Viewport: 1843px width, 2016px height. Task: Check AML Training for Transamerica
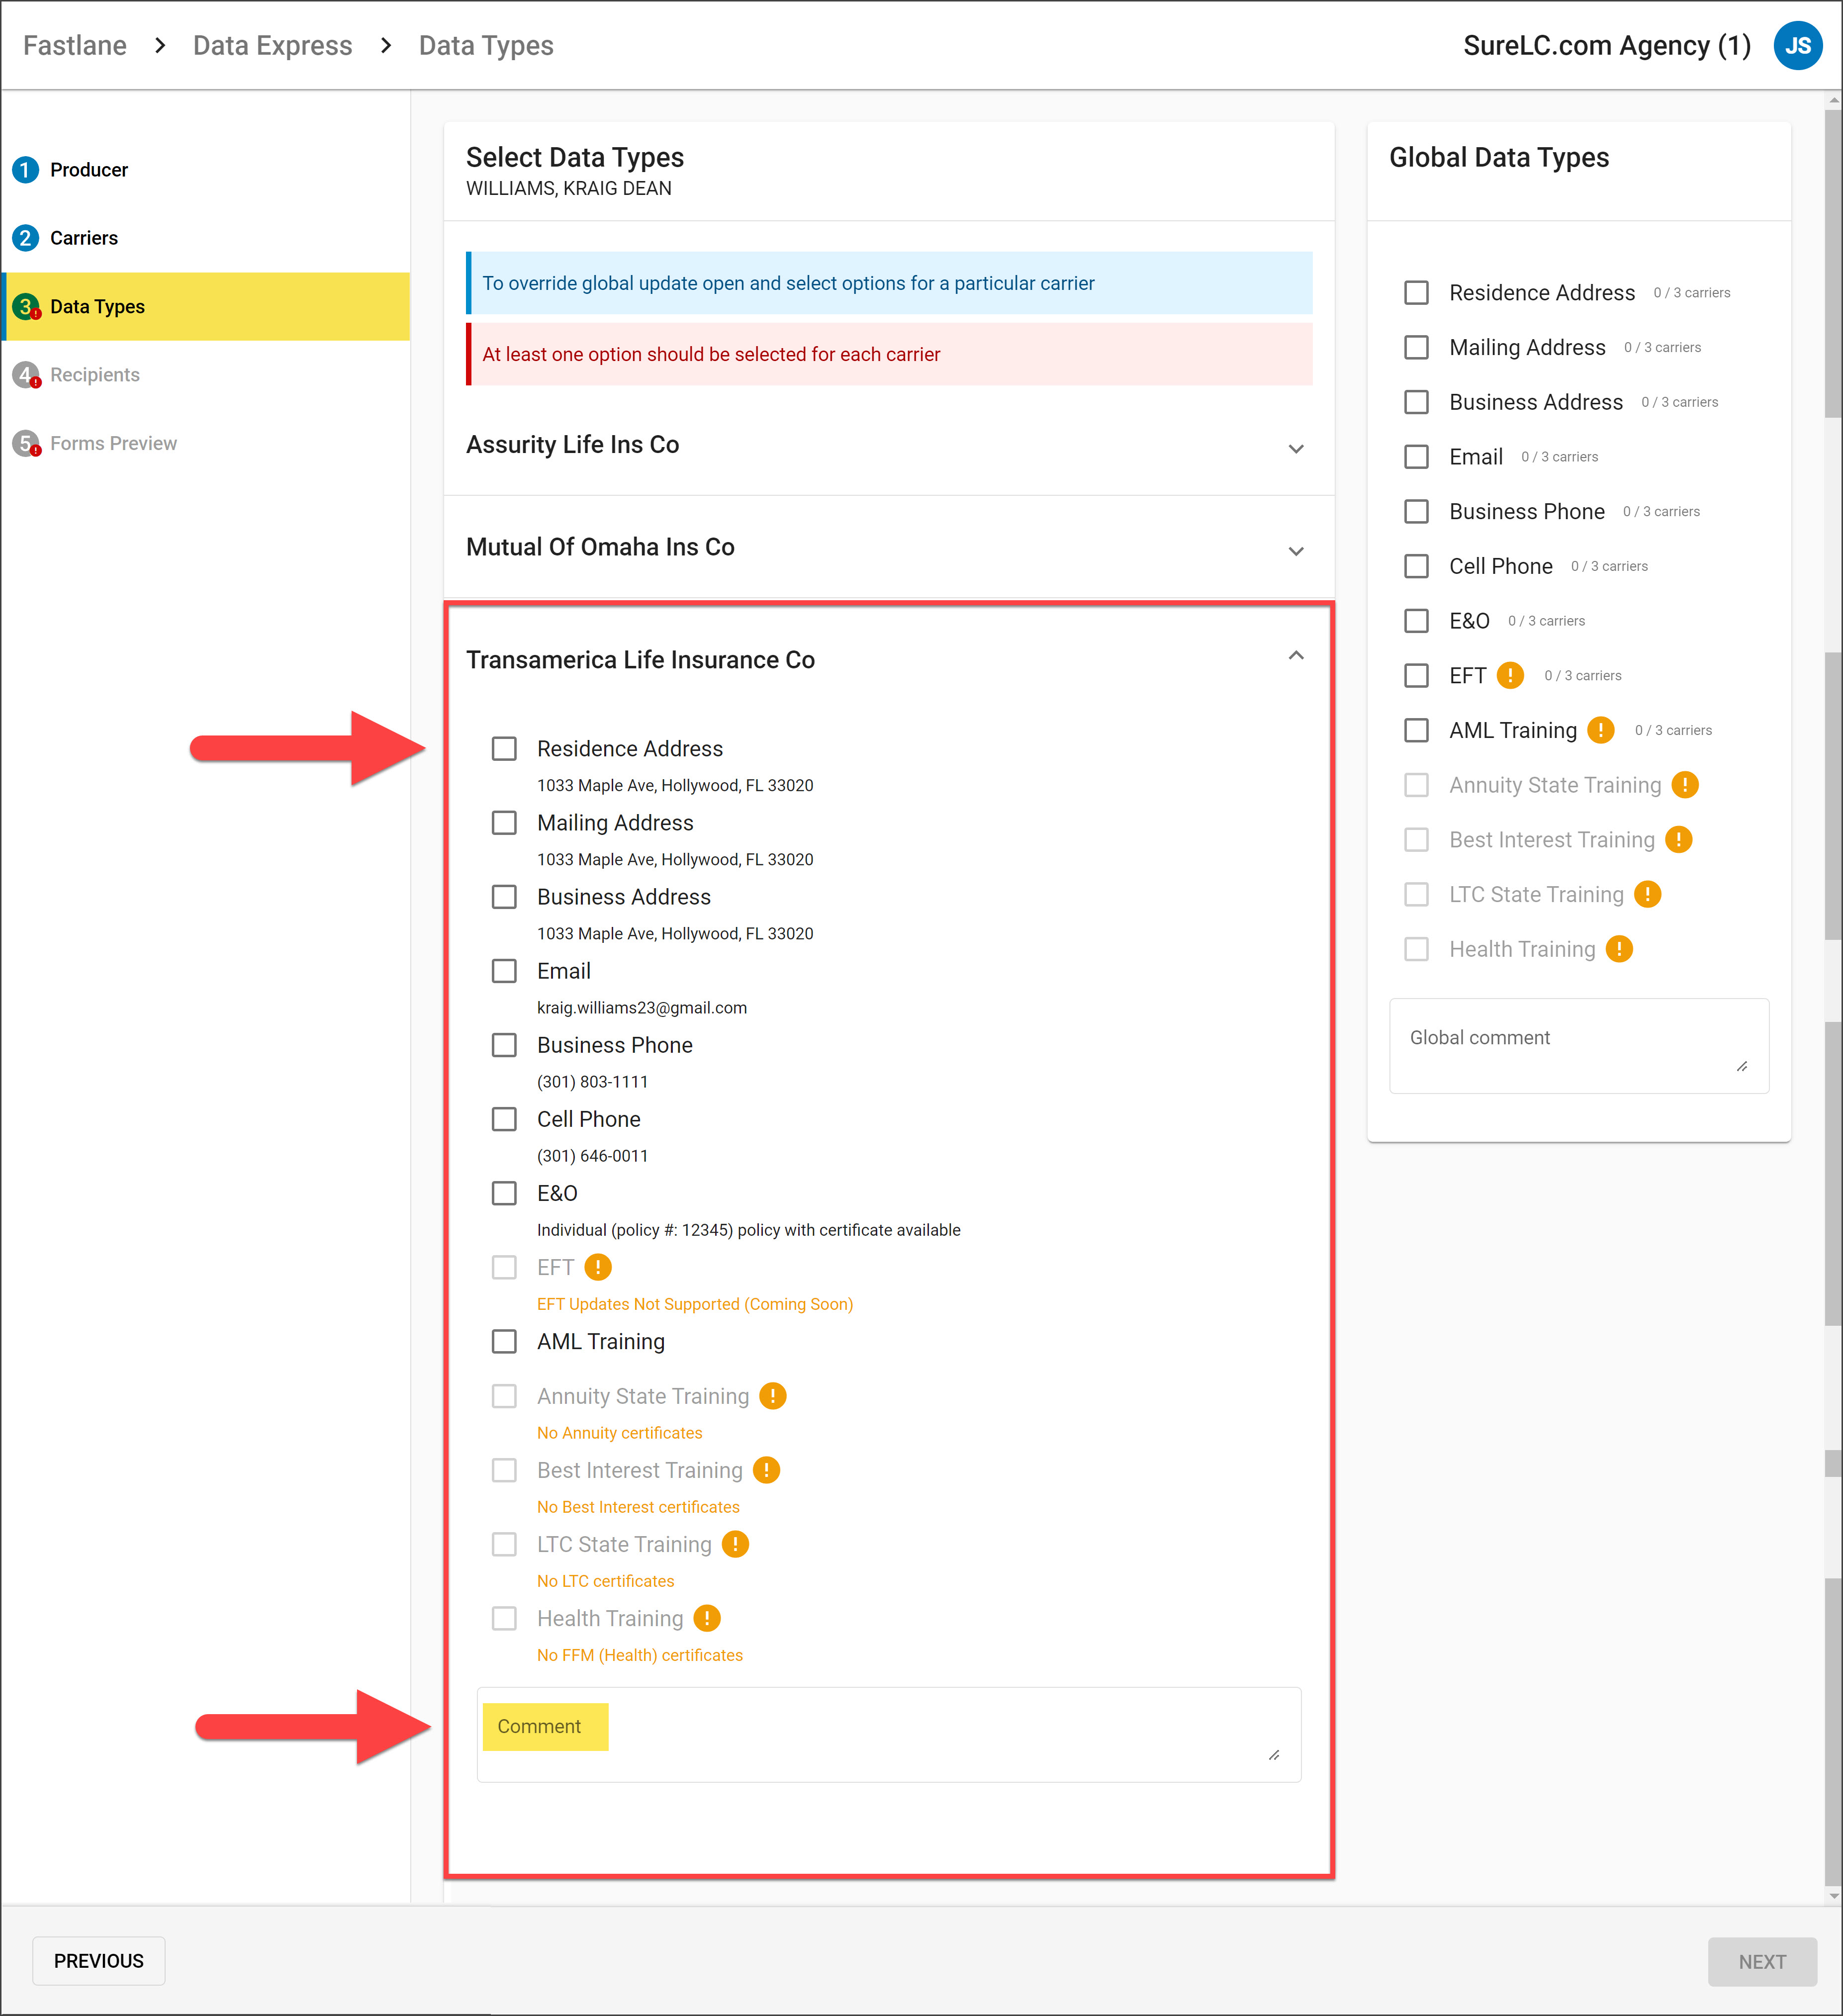[x=504, y=1341]
